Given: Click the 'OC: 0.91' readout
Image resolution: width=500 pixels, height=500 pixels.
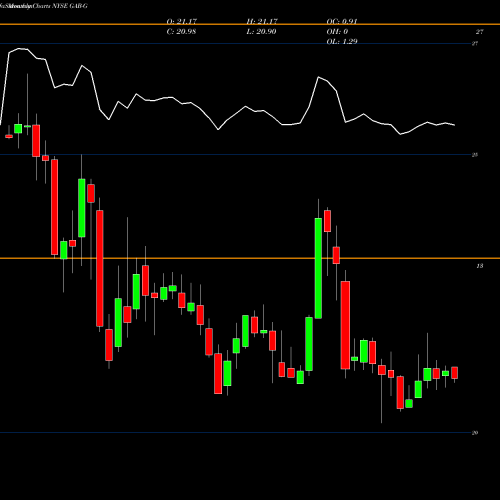Looking at the screenshot, I should 342,21.
